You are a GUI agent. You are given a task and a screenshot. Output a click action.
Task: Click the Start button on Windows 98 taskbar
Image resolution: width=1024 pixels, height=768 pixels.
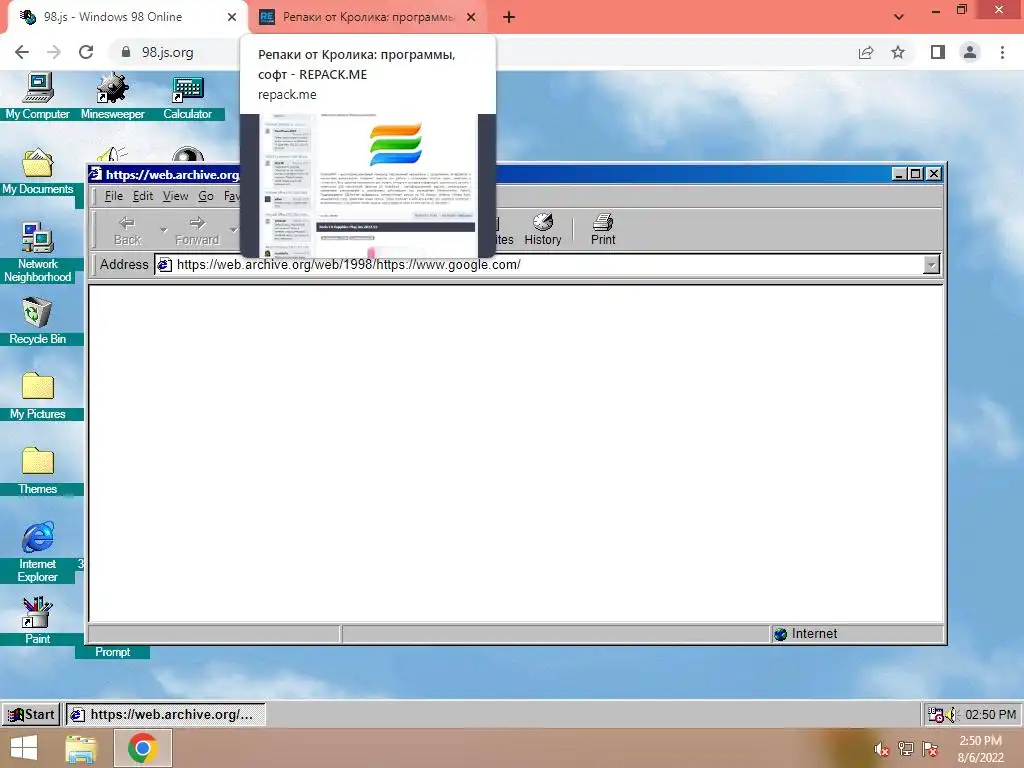31,714
